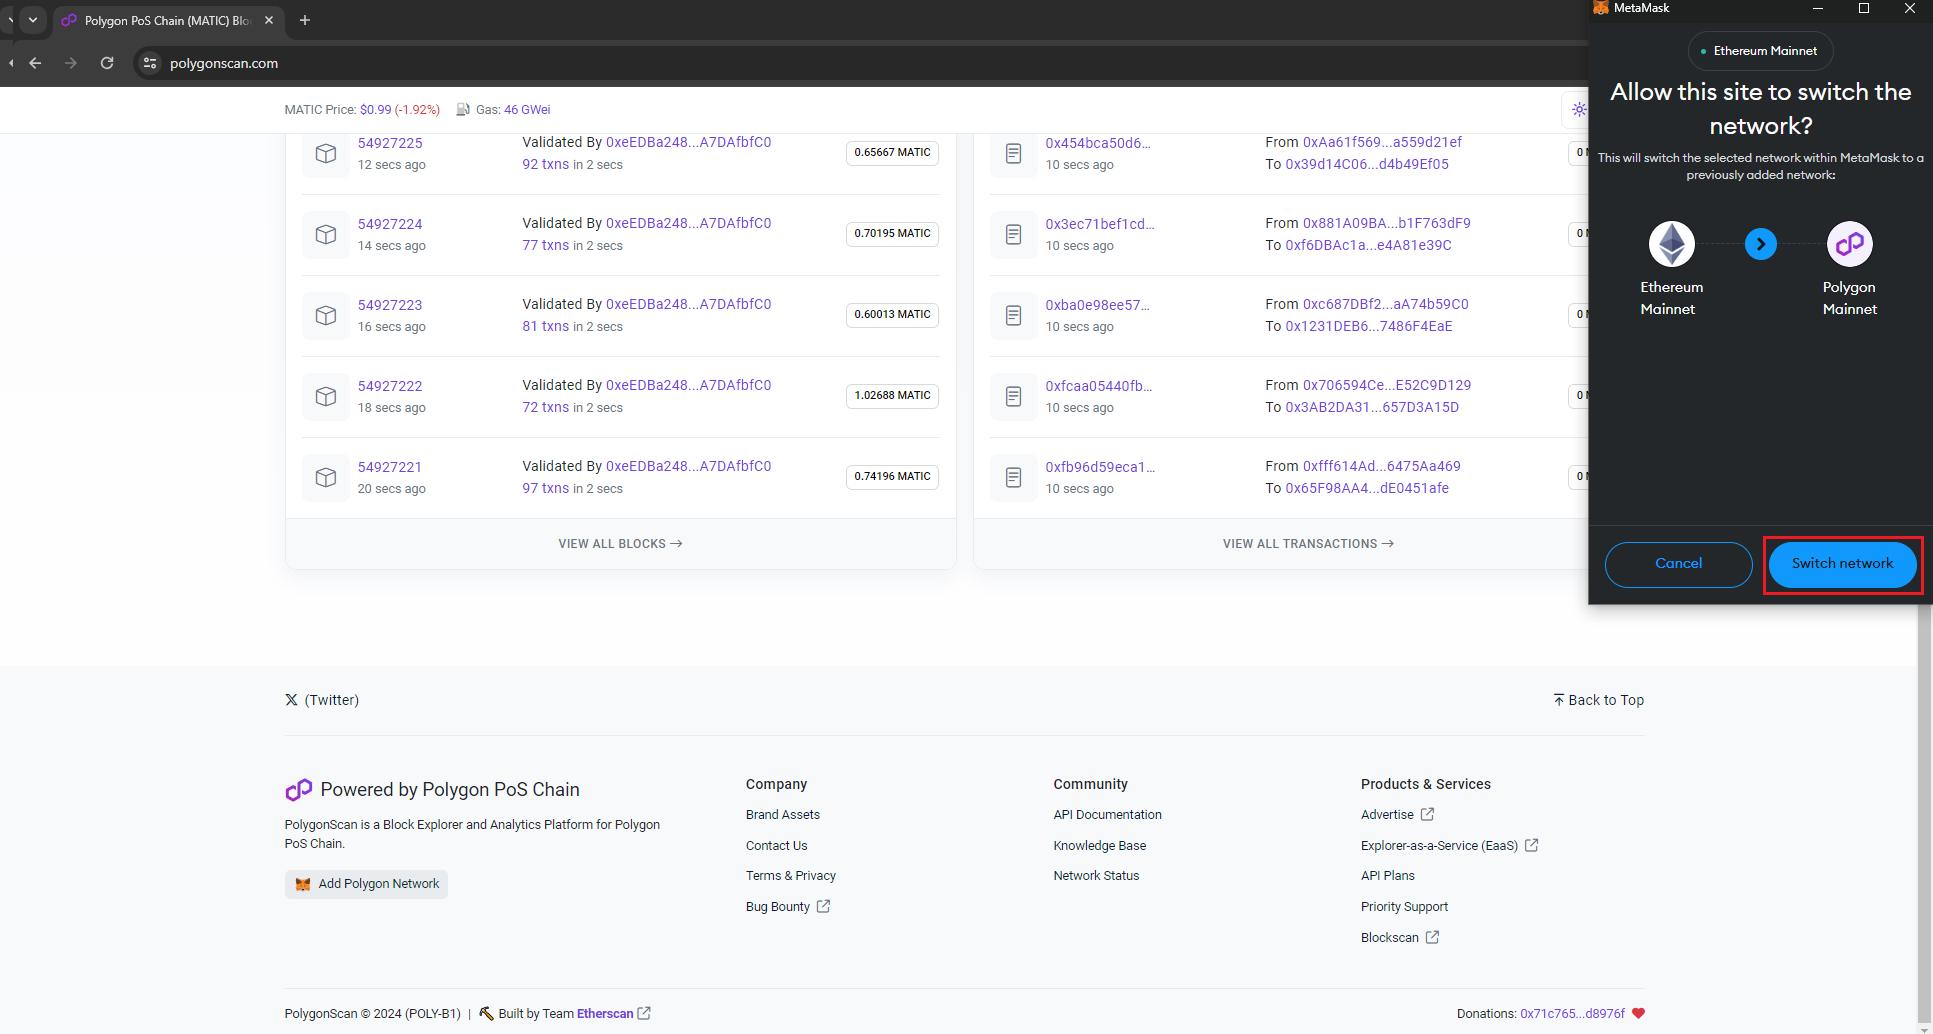
Task: Click the Switch network button in MetaMask
Action: [1842, 564]
